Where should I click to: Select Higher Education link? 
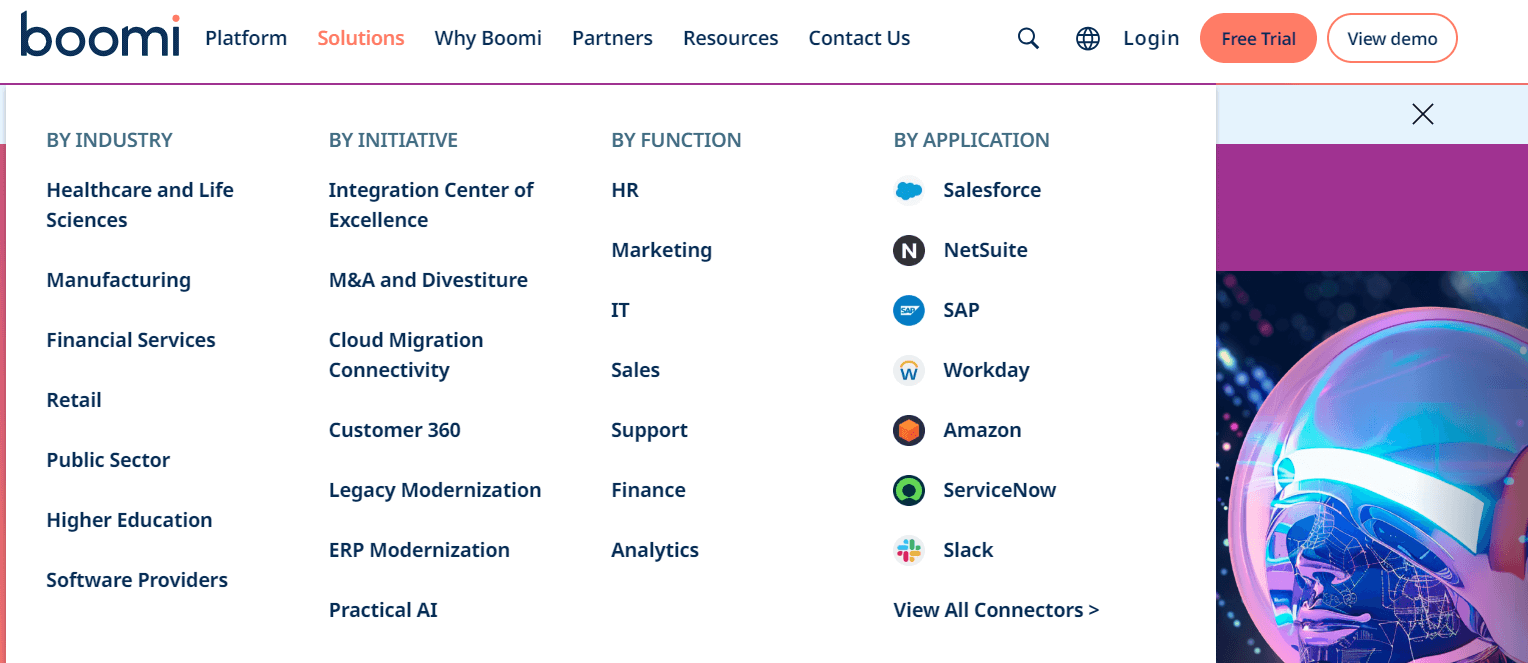pos(129,520)
